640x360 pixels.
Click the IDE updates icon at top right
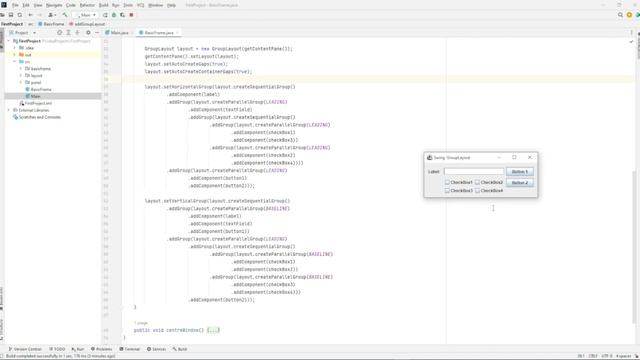pos(629,15)
